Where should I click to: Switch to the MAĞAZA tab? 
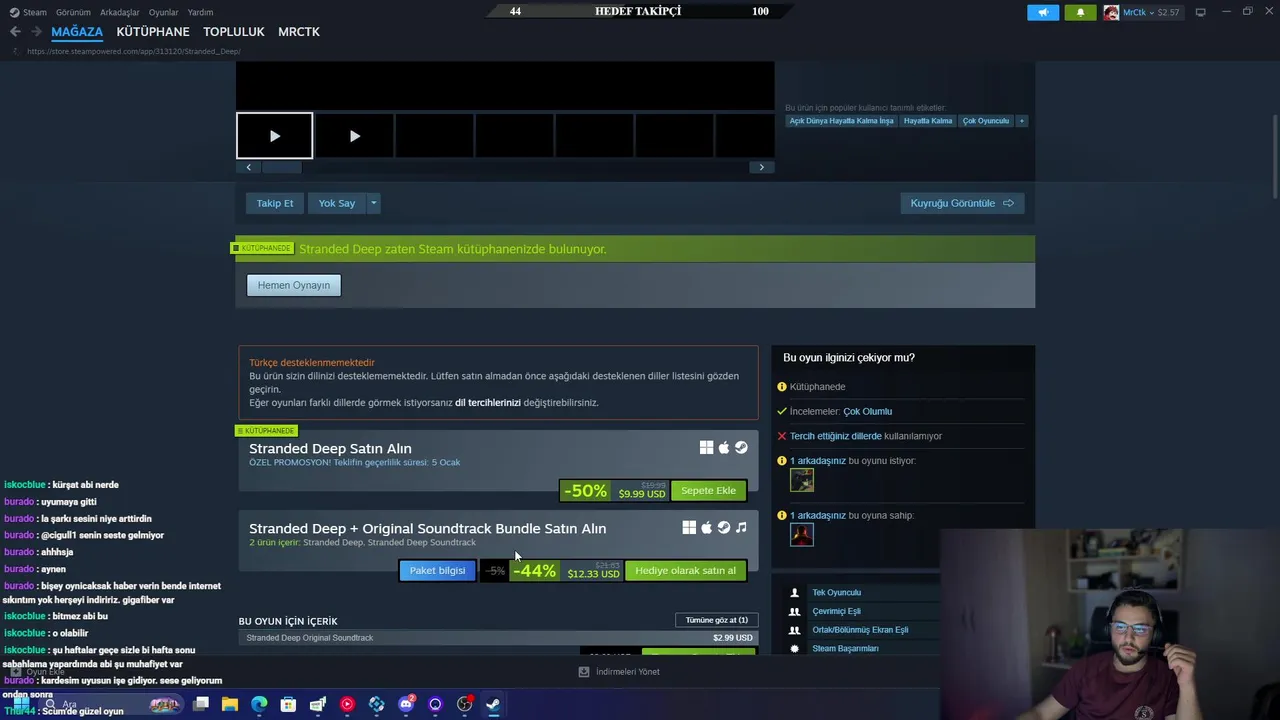coord(77,32)
